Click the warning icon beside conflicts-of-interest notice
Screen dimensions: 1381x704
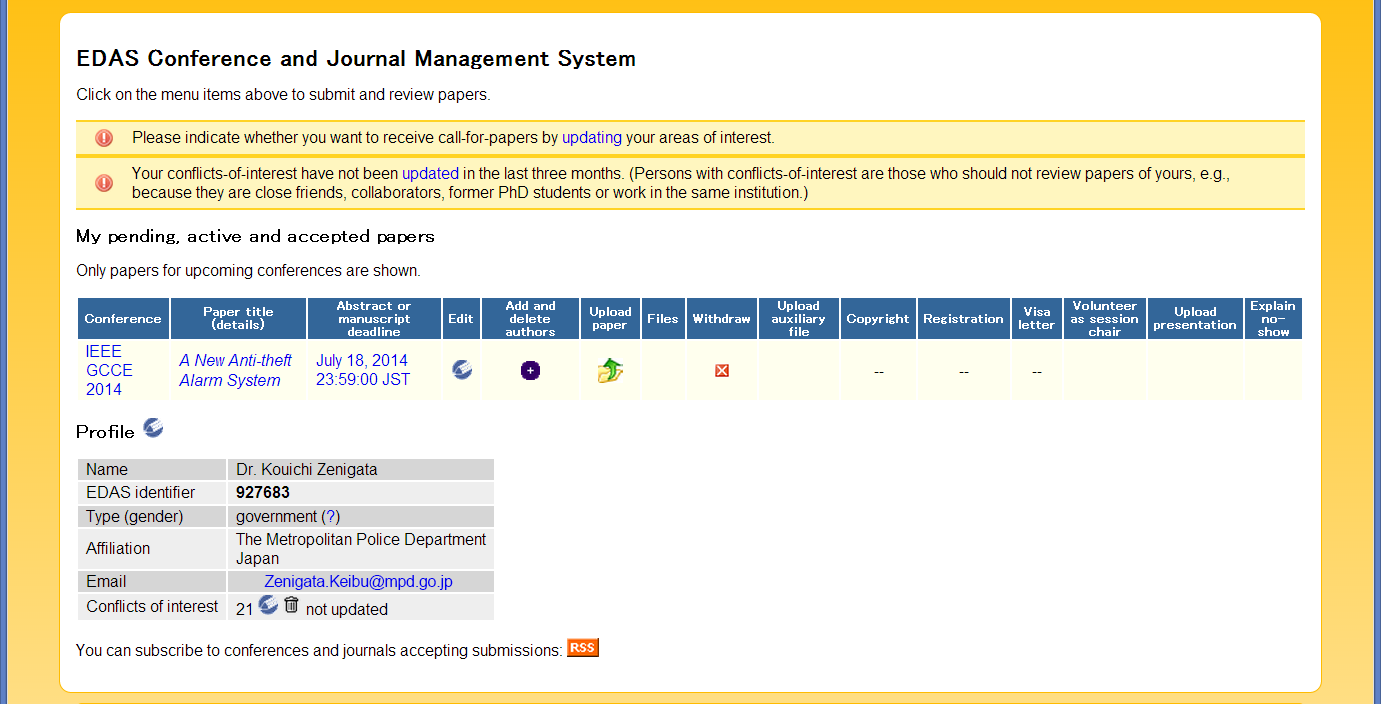click(104, 183)
